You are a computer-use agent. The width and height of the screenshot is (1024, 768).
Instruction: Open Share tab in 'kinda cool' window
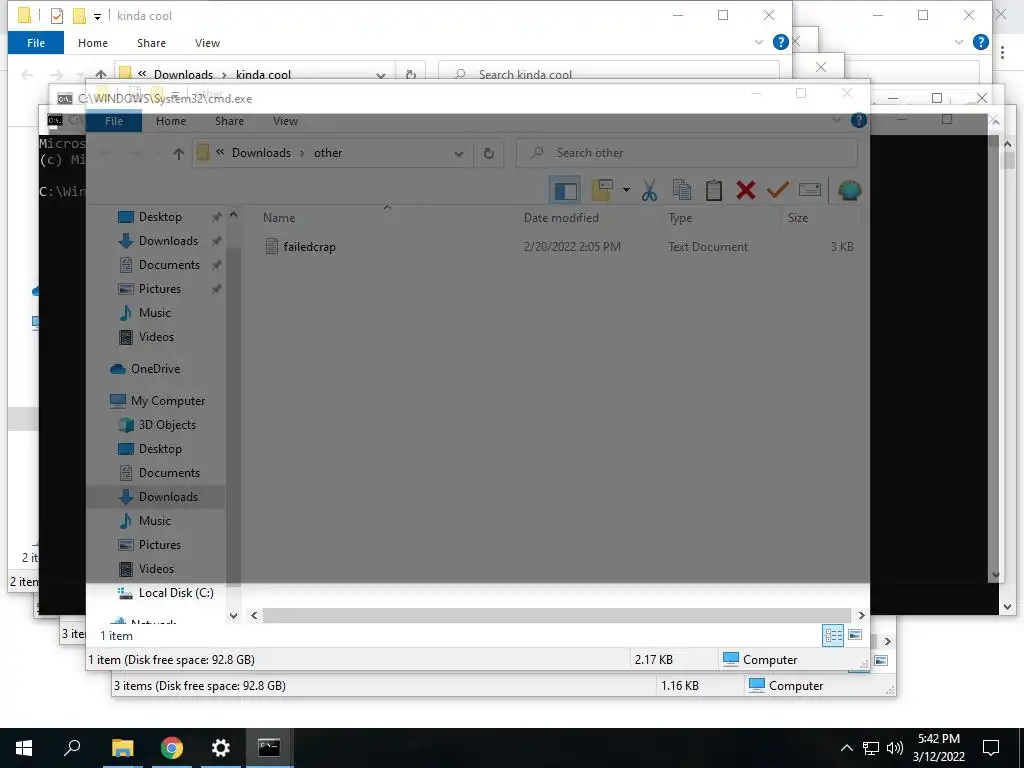tap(151, 43)
